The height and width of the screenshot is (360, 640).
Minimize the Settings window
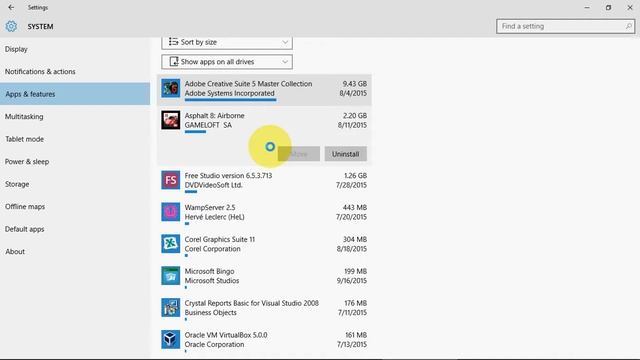coord(587,7)
